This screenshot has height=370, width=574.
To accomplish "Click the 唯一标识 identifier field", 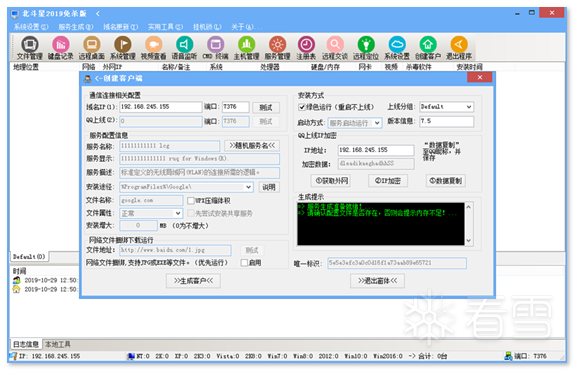I will pos(397,263).
